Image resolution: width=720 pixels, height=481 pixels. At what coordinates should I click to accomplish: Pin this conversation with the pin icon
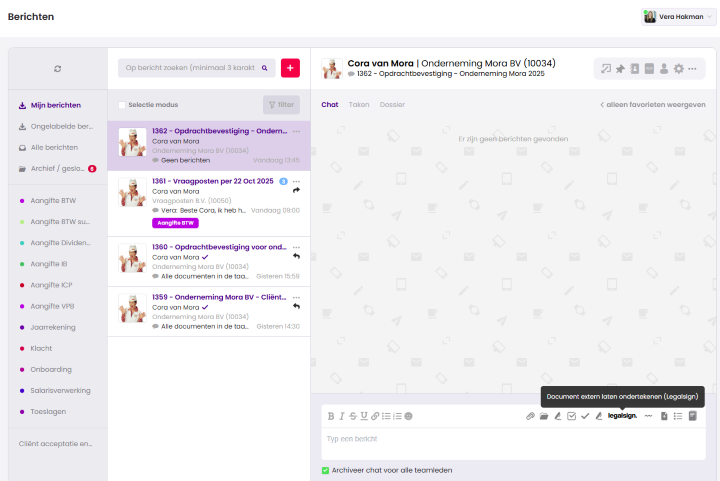point(620,69)
